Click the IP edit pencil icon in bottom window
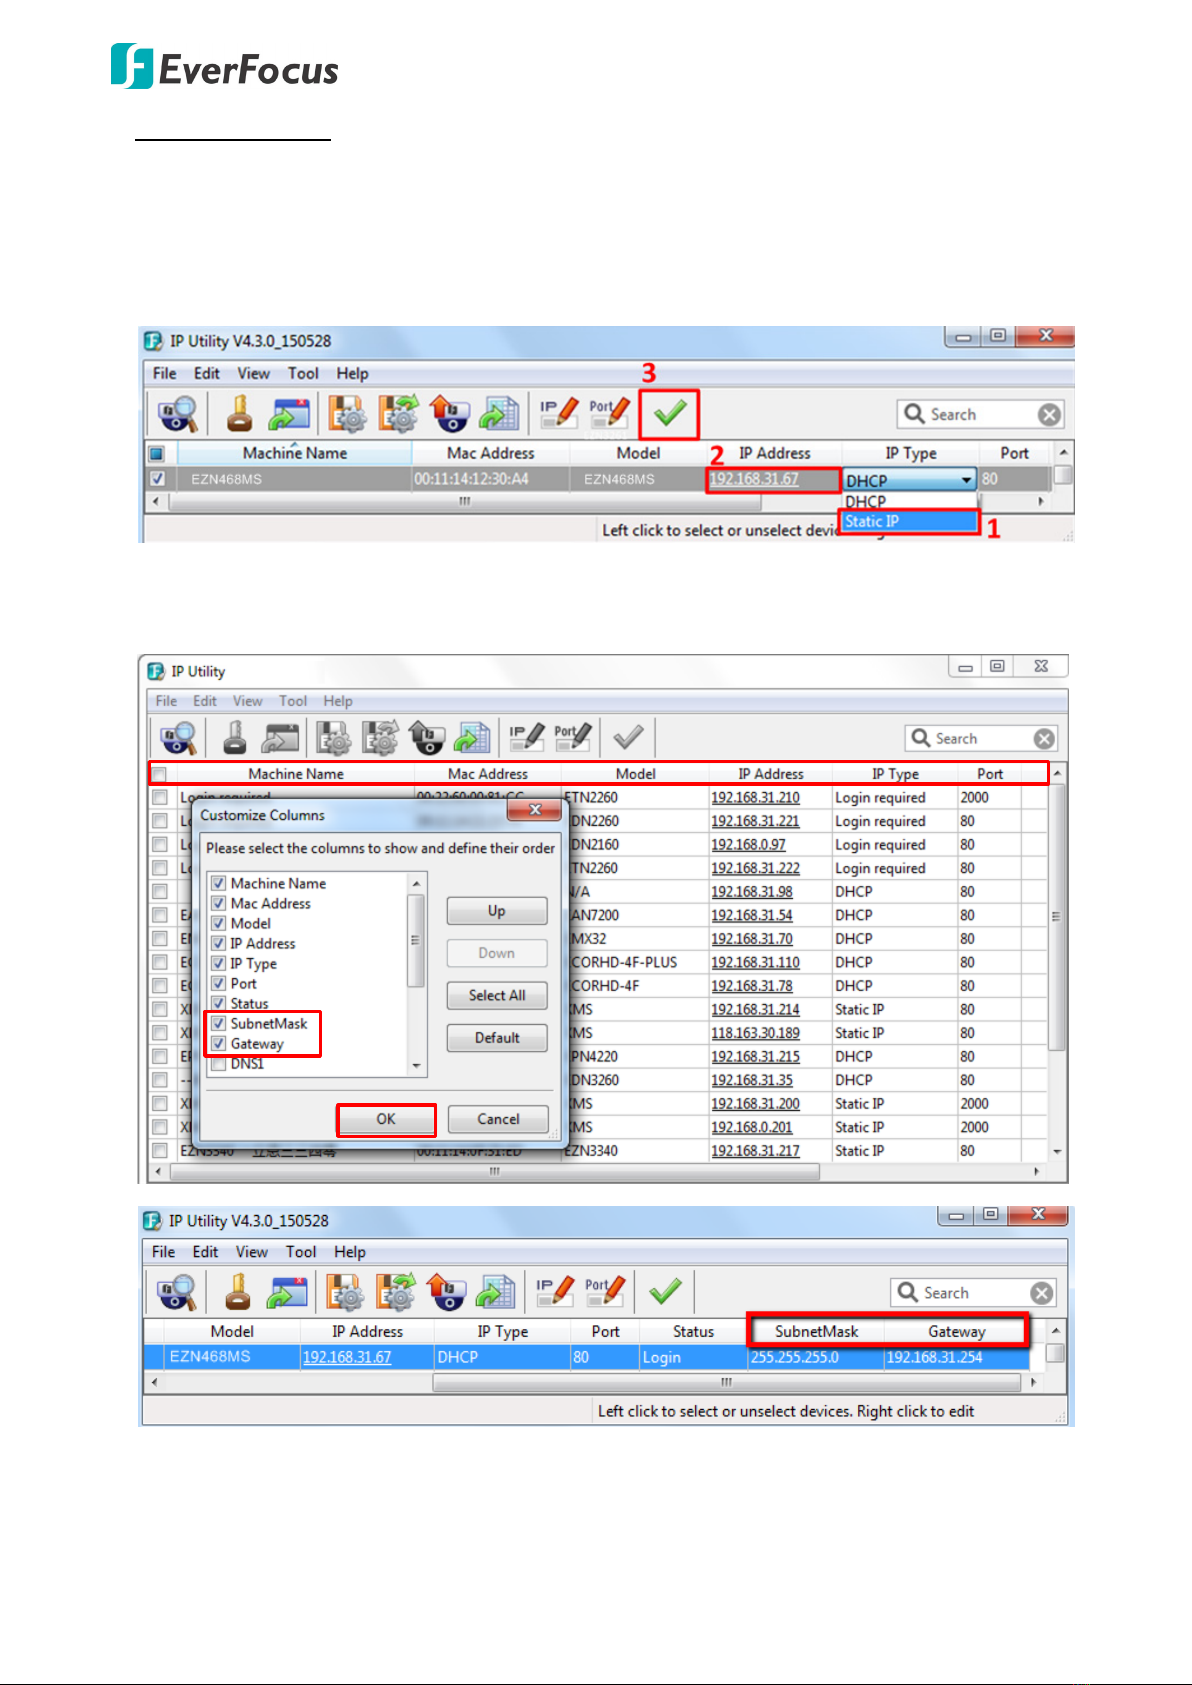 (555, 1291)
